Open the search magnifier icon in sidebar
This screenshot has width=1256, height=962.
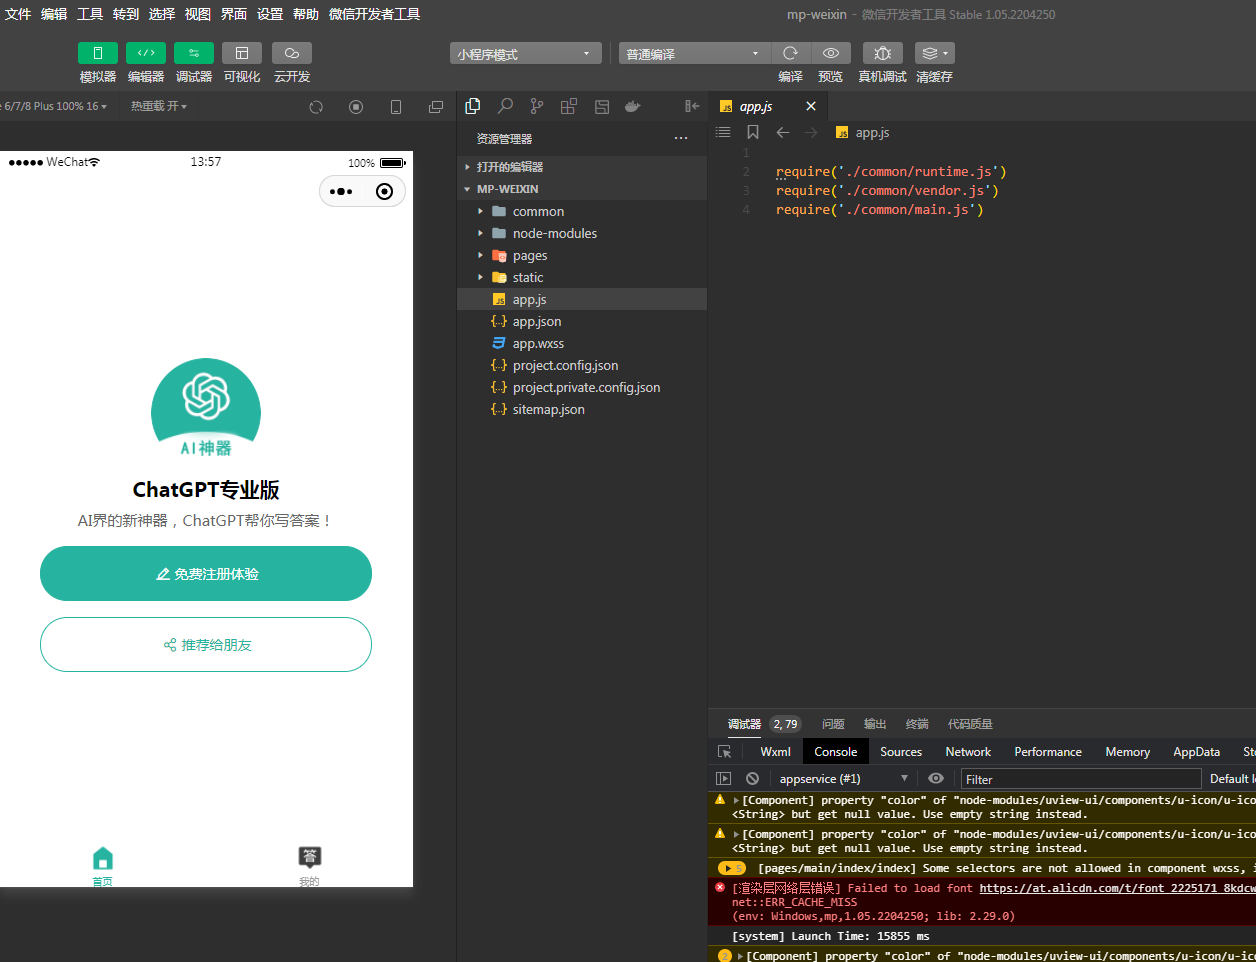[505, 106]
